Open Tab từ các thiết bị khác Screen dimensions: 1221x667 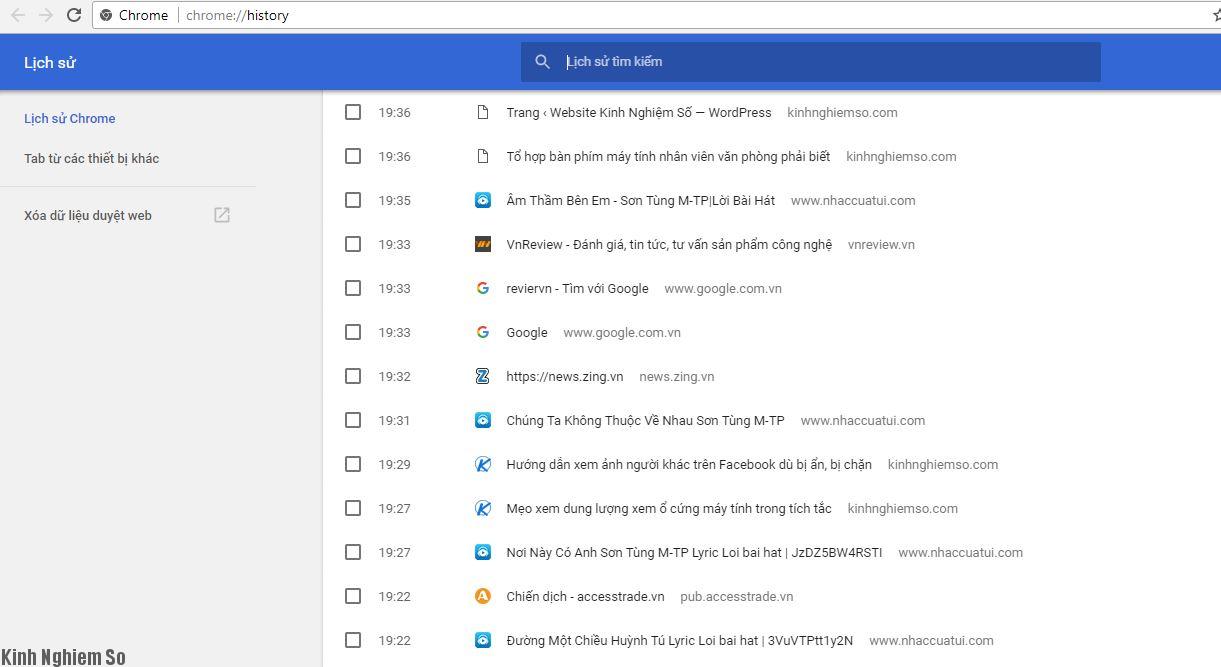click(92, 158)
